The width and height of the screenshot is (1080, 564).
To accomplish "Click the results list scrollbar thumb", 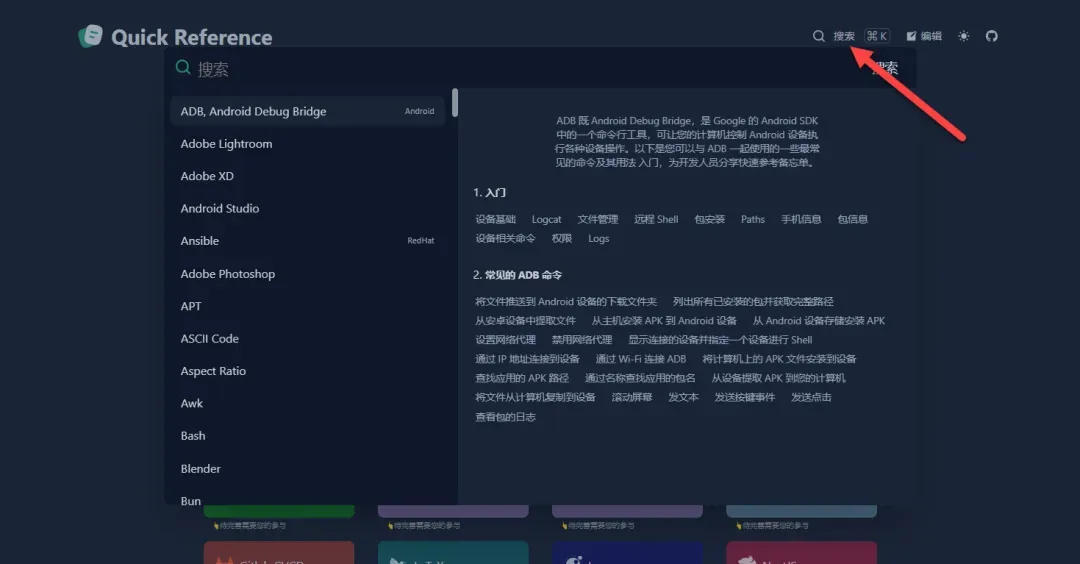I will click(x=455, y=103).
